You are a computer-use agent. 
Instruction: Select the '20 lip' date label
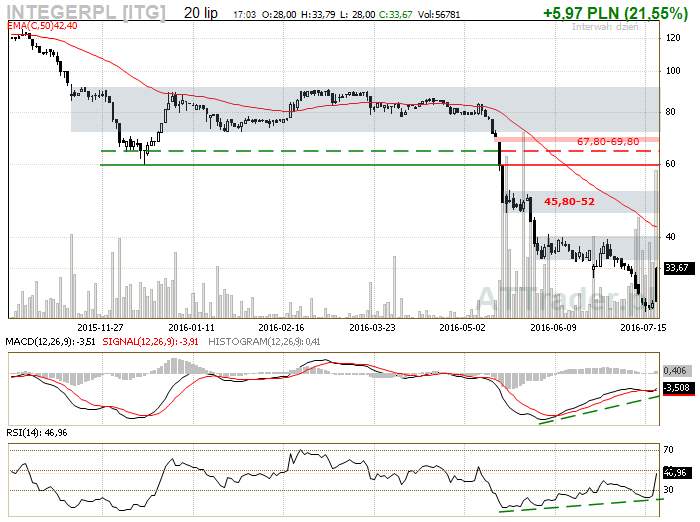201,13
